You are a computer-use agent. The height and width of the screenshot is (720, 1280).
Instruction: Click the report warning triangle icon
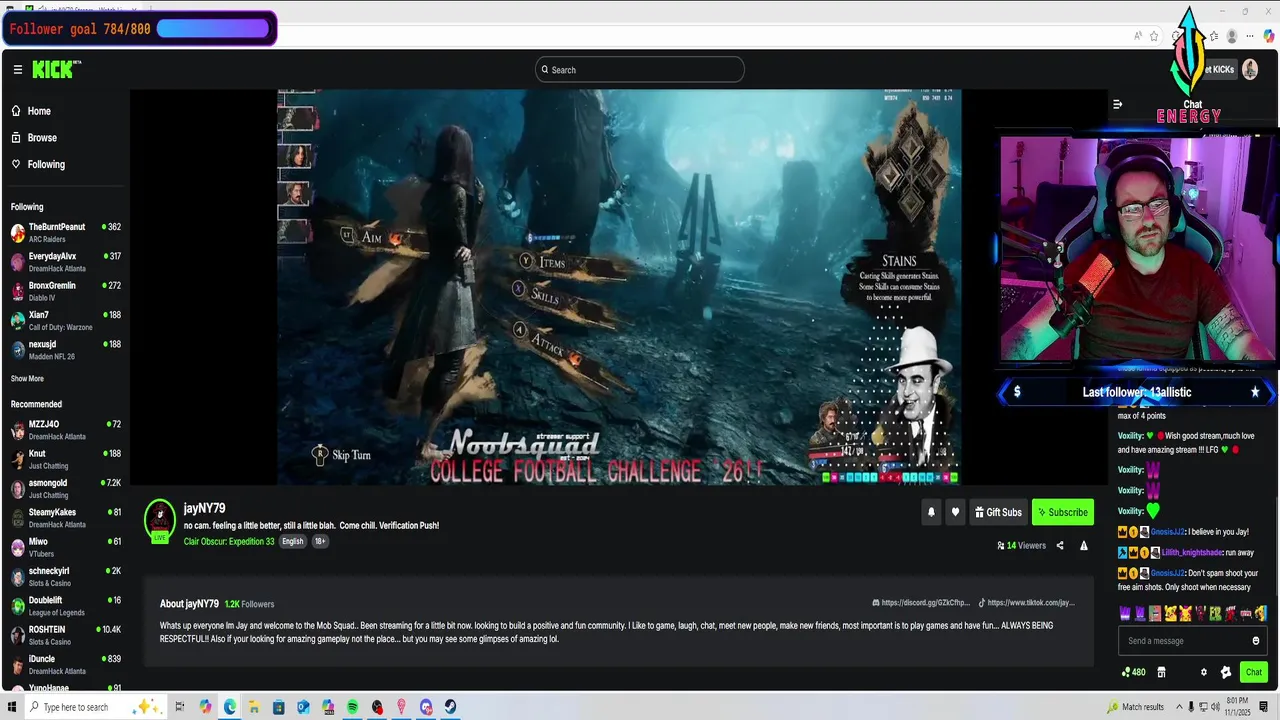click(1084, 546)
